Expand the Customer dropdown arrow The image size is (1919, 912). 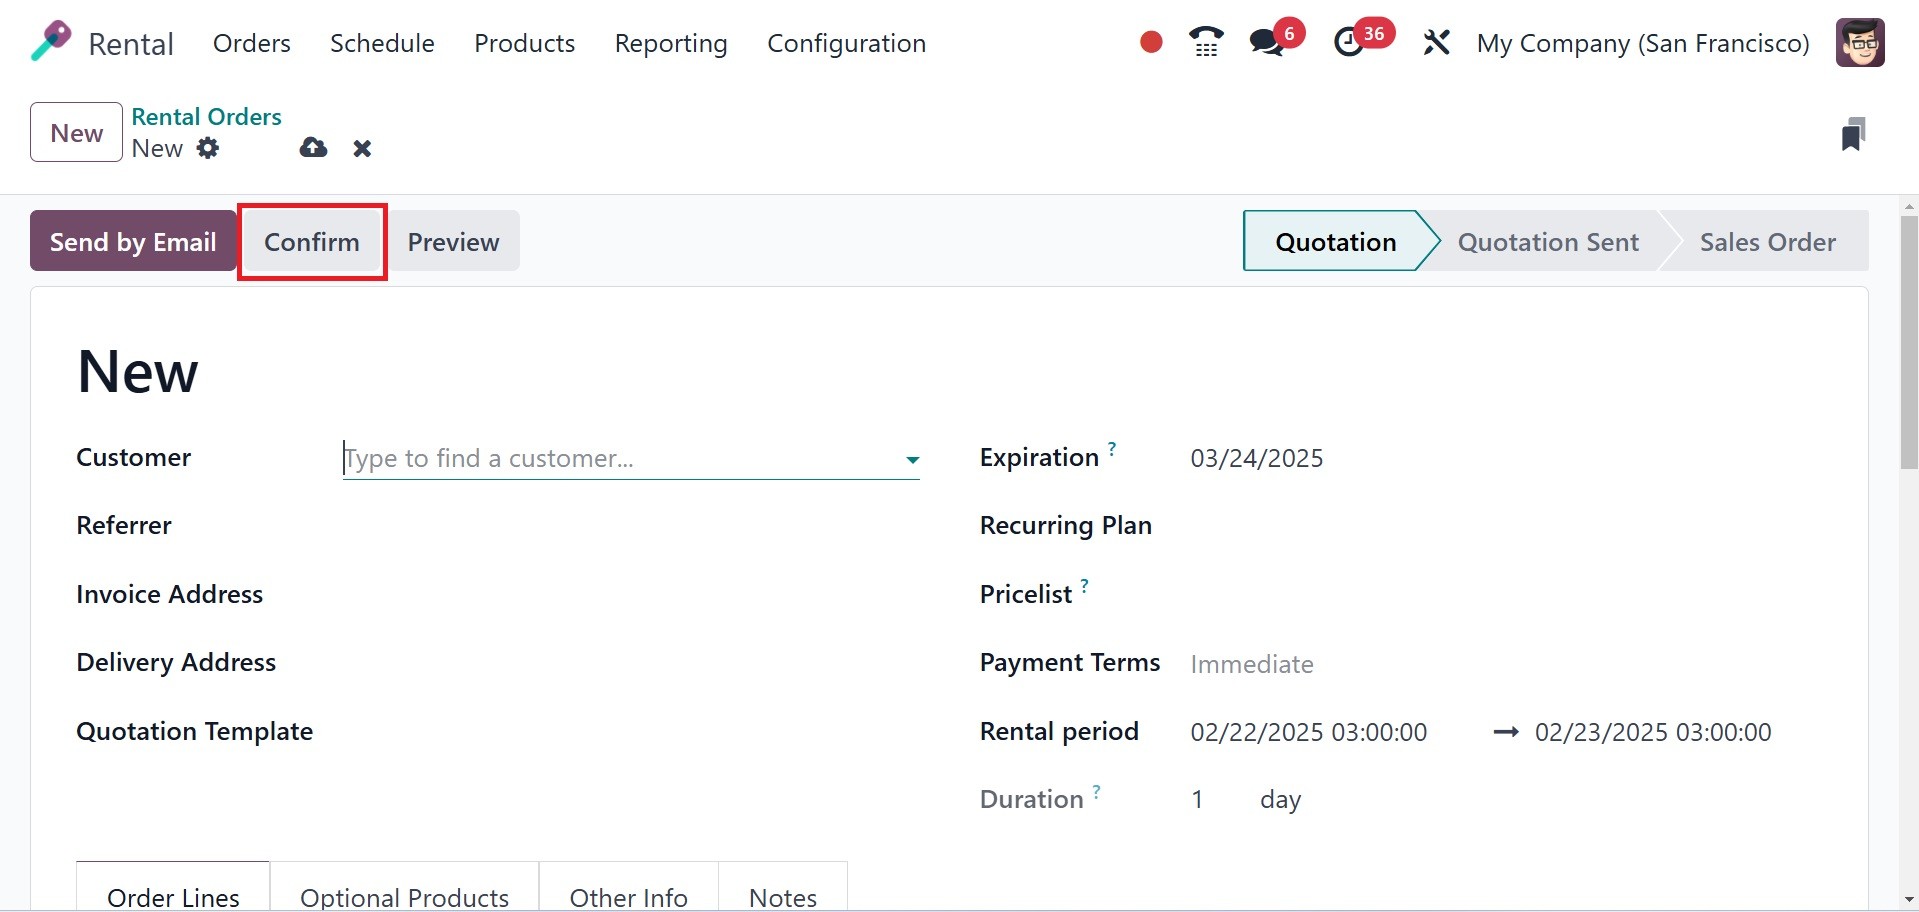pyautogui.click(x=912, y=460)
